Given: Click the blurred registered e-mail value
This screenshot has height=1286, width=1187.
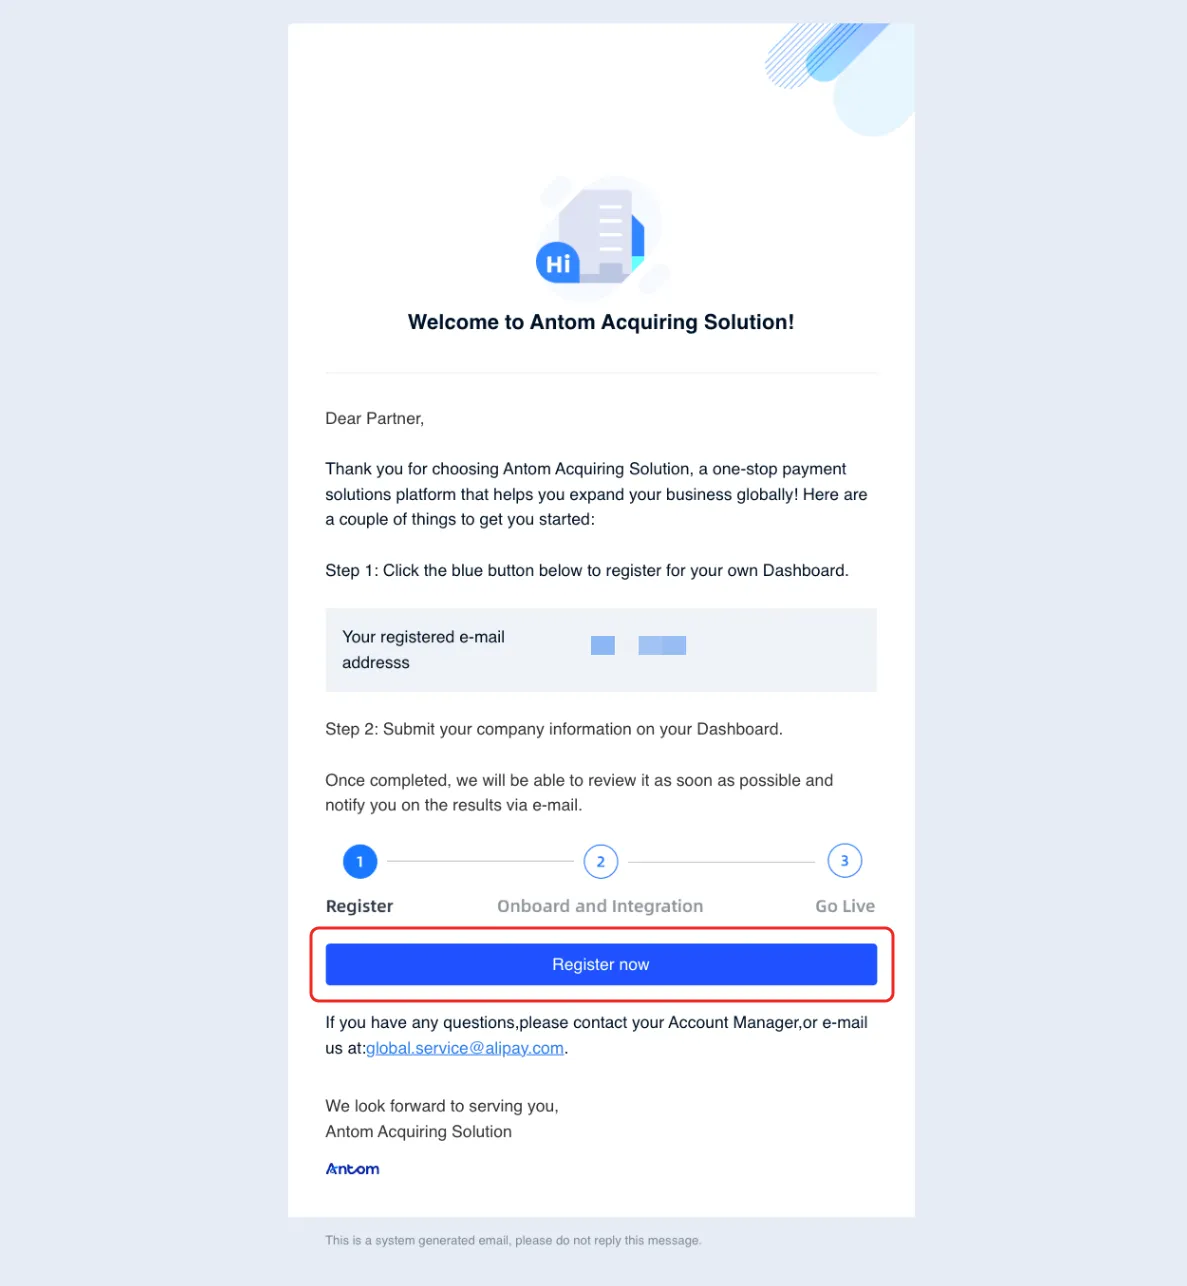Looking at the screenshot, I should (x=638, y=645).
